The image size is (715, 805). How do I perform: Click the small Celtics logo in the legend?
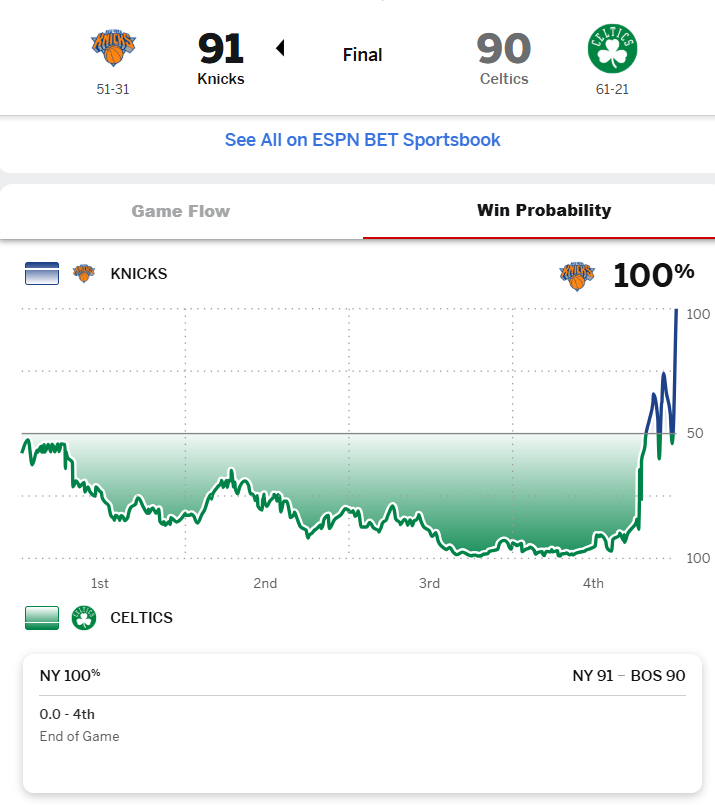[84, 617]
